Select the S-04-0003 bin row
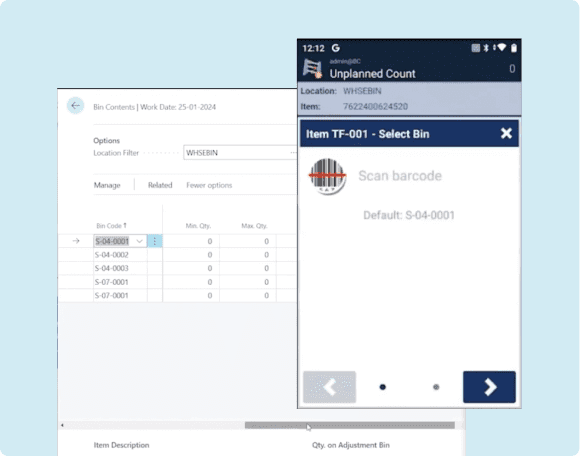 (178, 268)
